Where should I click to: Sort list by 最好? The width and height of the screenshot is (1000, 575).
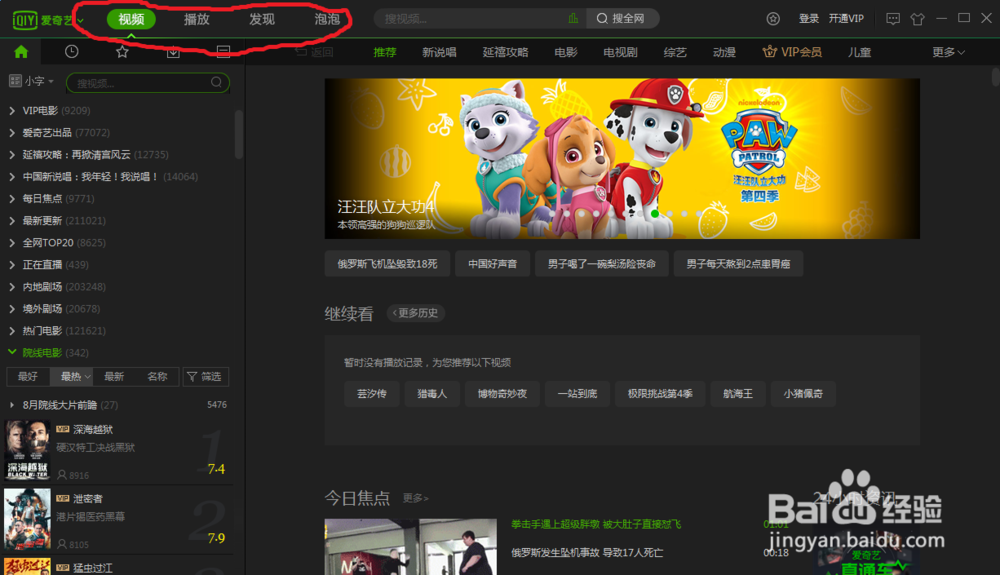27,377
